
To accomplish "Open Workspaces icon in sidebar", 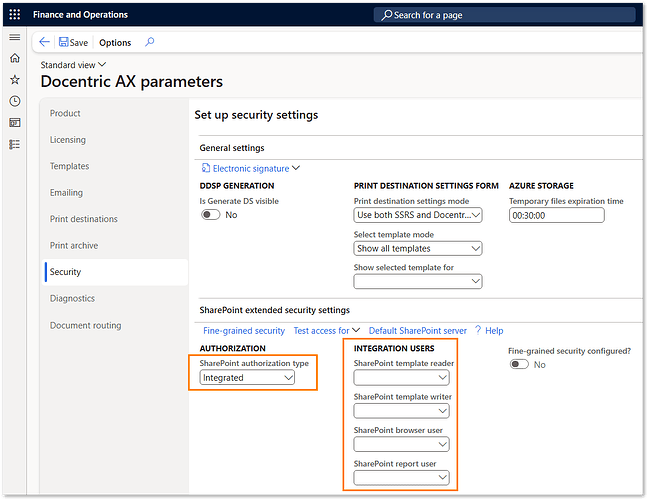I will pyautogui.click(x=15, y=123).
